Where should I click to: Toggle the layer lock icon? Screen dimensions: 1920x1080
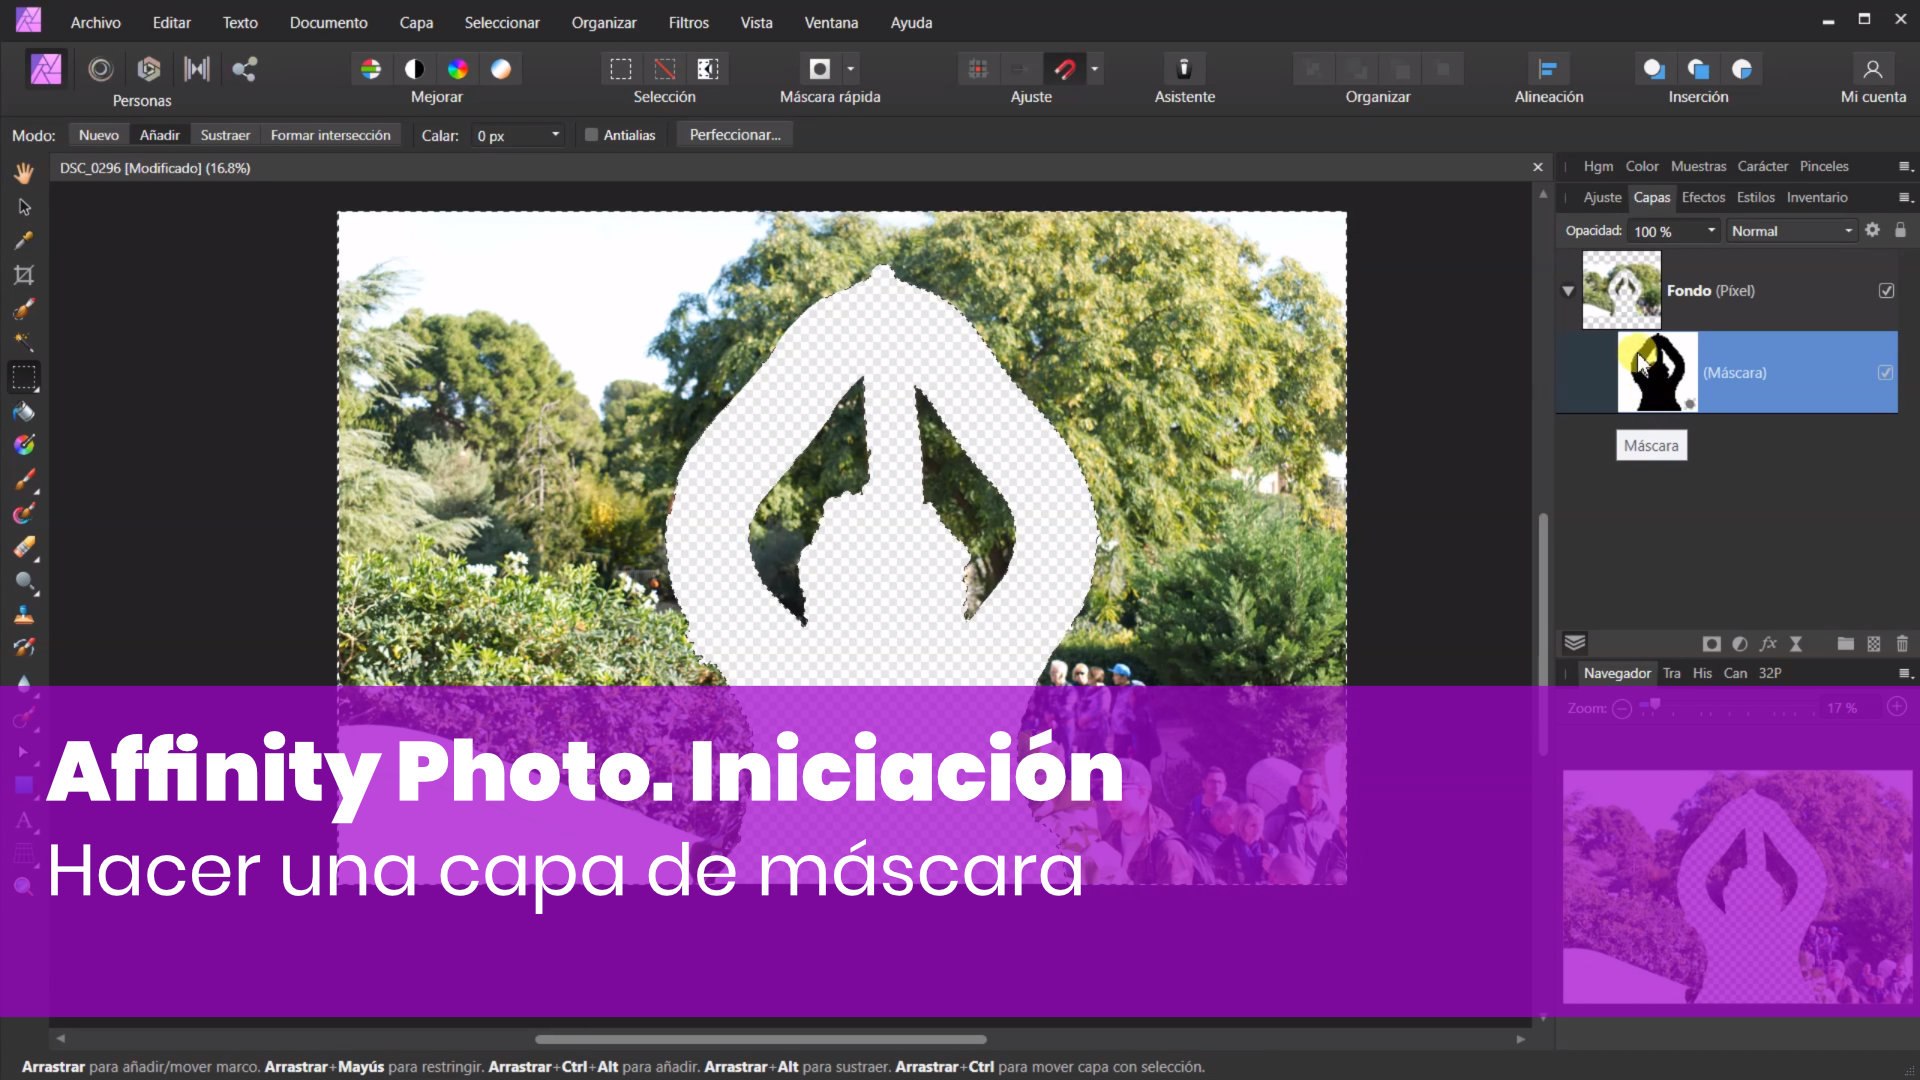(x=1901, y=230)
